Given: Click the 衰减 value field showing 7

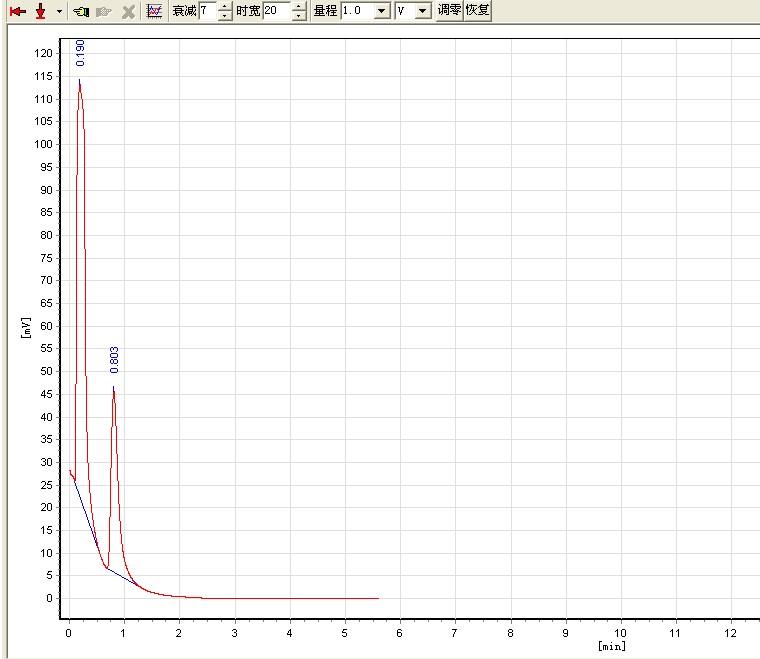Looking at the screenshot, I should 208,11.
